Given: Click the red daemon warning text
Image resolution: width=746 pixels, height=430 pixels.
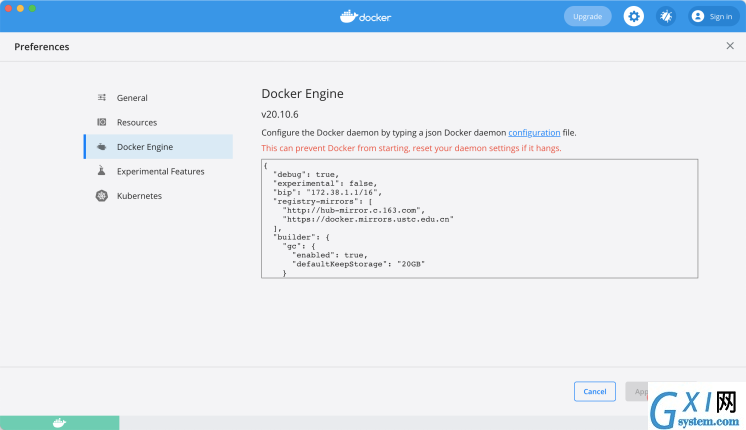Looking at the screenshot, I should pyautogui.click(x=411, y=148).
